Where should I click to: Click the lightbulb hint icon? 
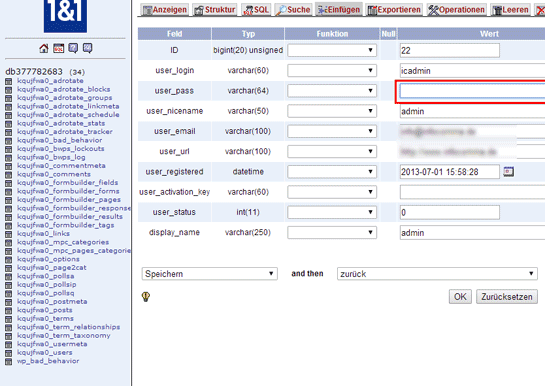146,296
